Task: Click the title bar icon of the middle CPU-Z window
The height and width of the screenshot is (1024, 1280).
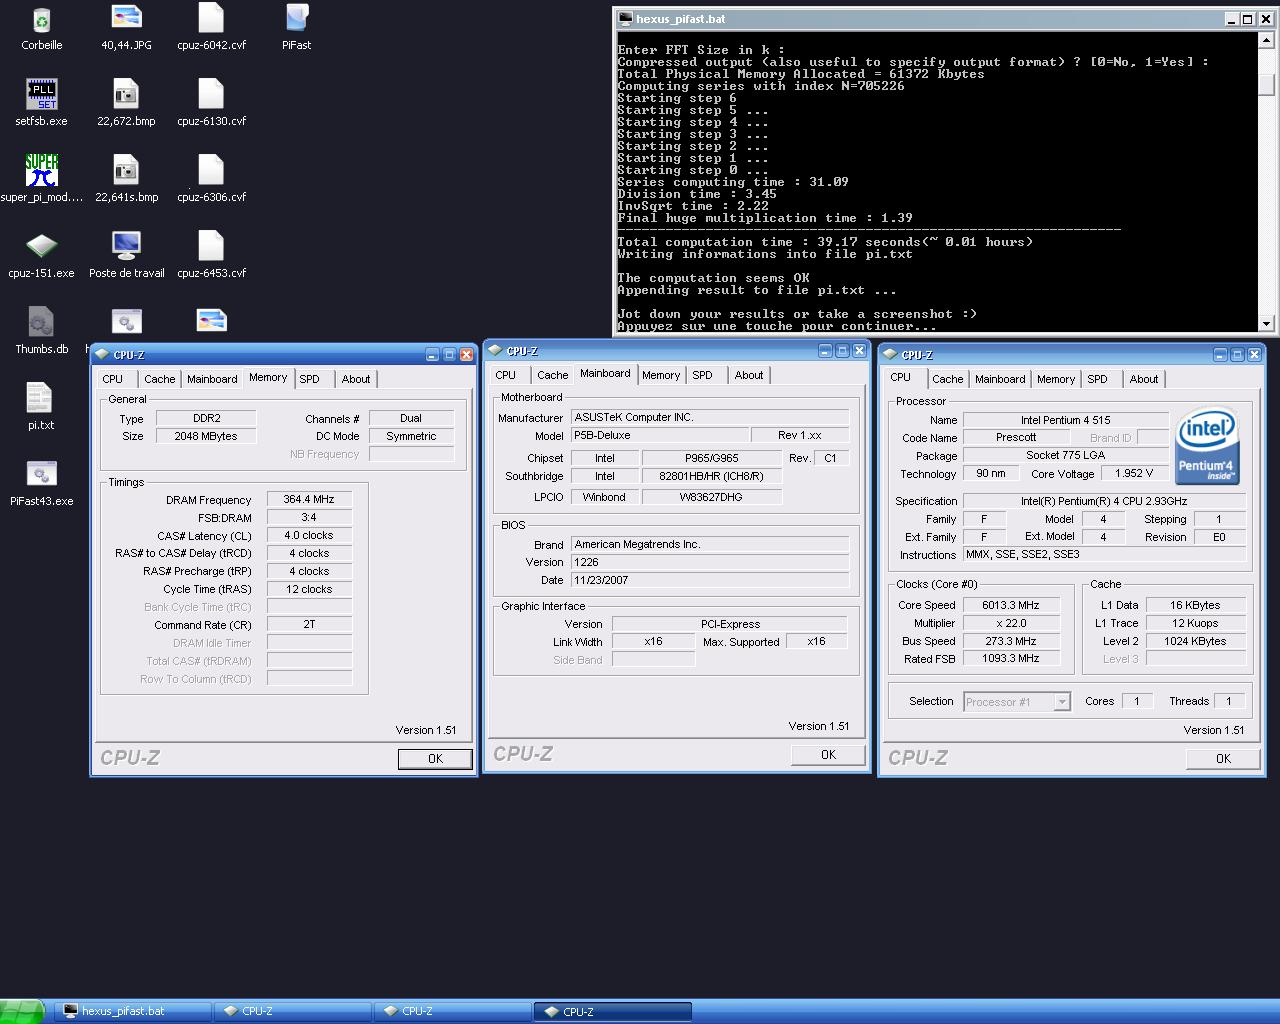Action: coord(496,351)
